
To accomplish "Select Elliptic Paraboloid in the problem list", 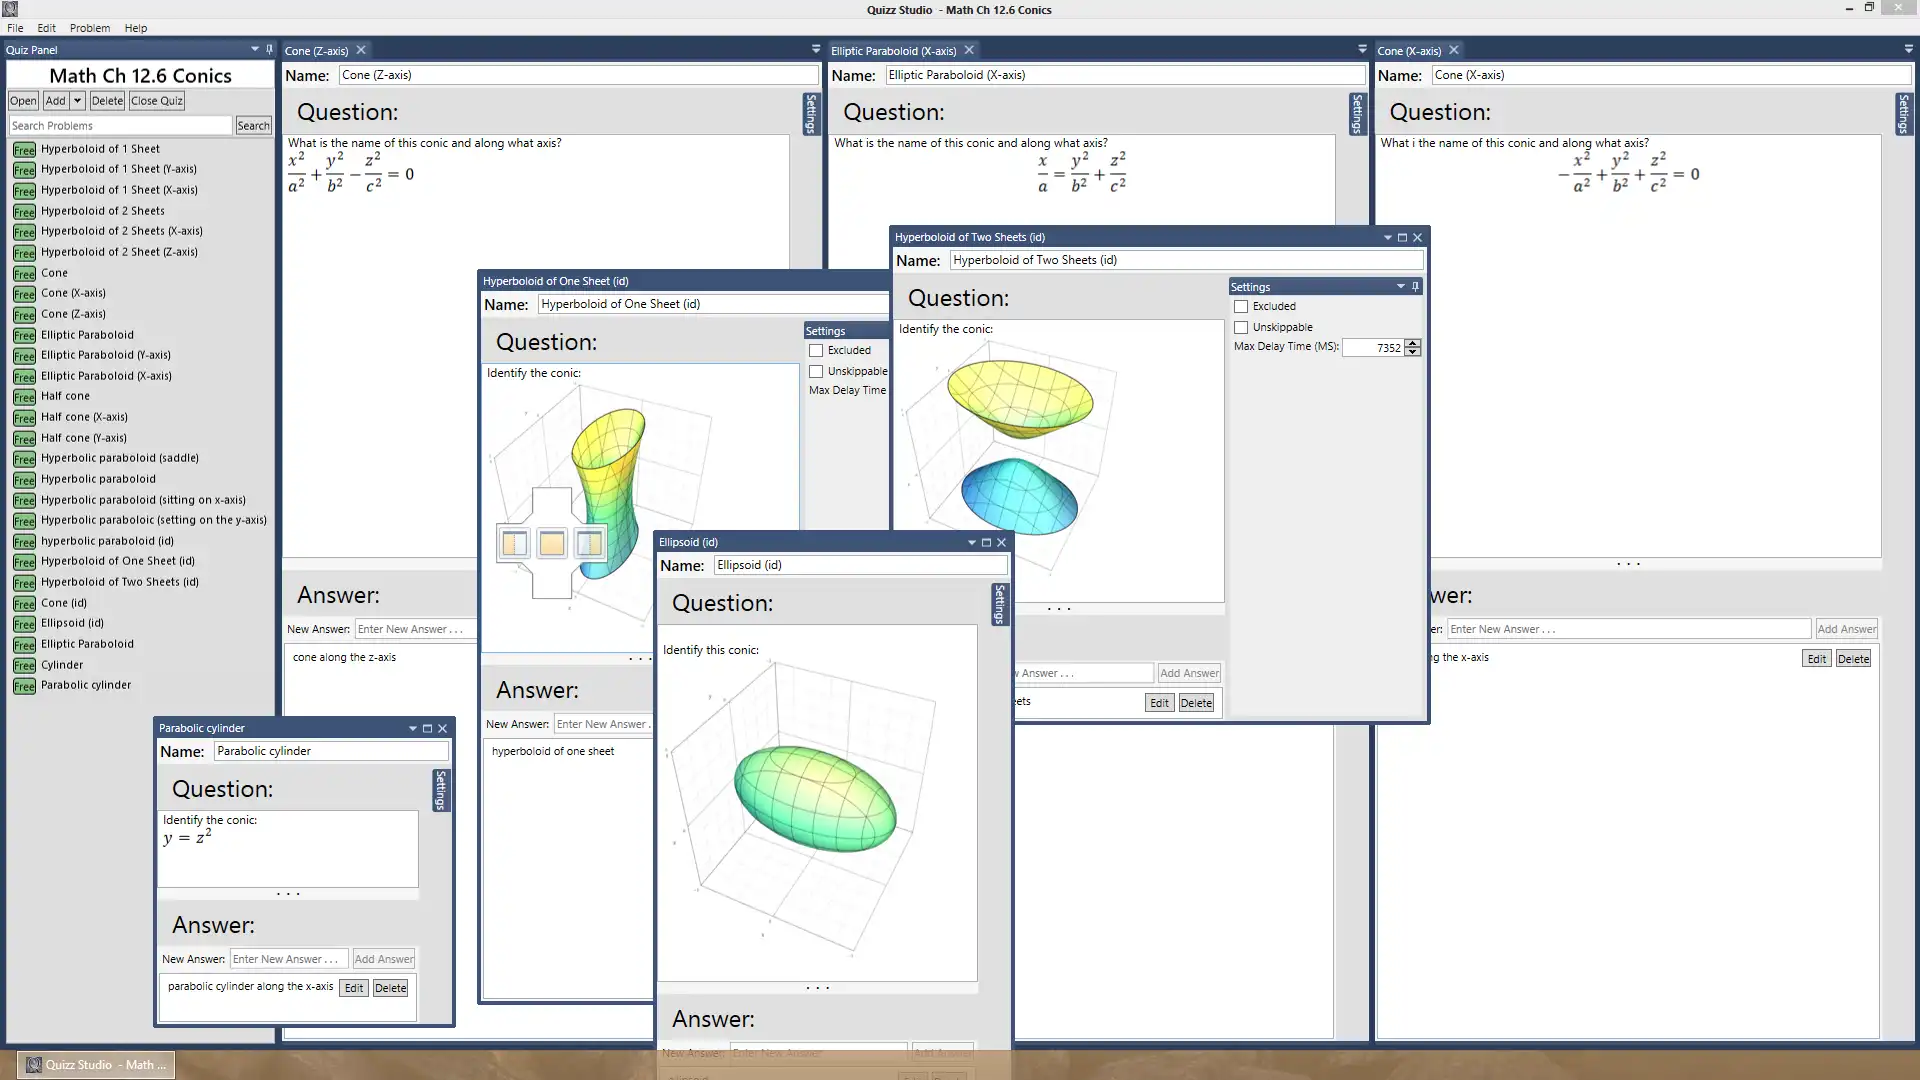I will pyautogui.click(x=87, y=334).
